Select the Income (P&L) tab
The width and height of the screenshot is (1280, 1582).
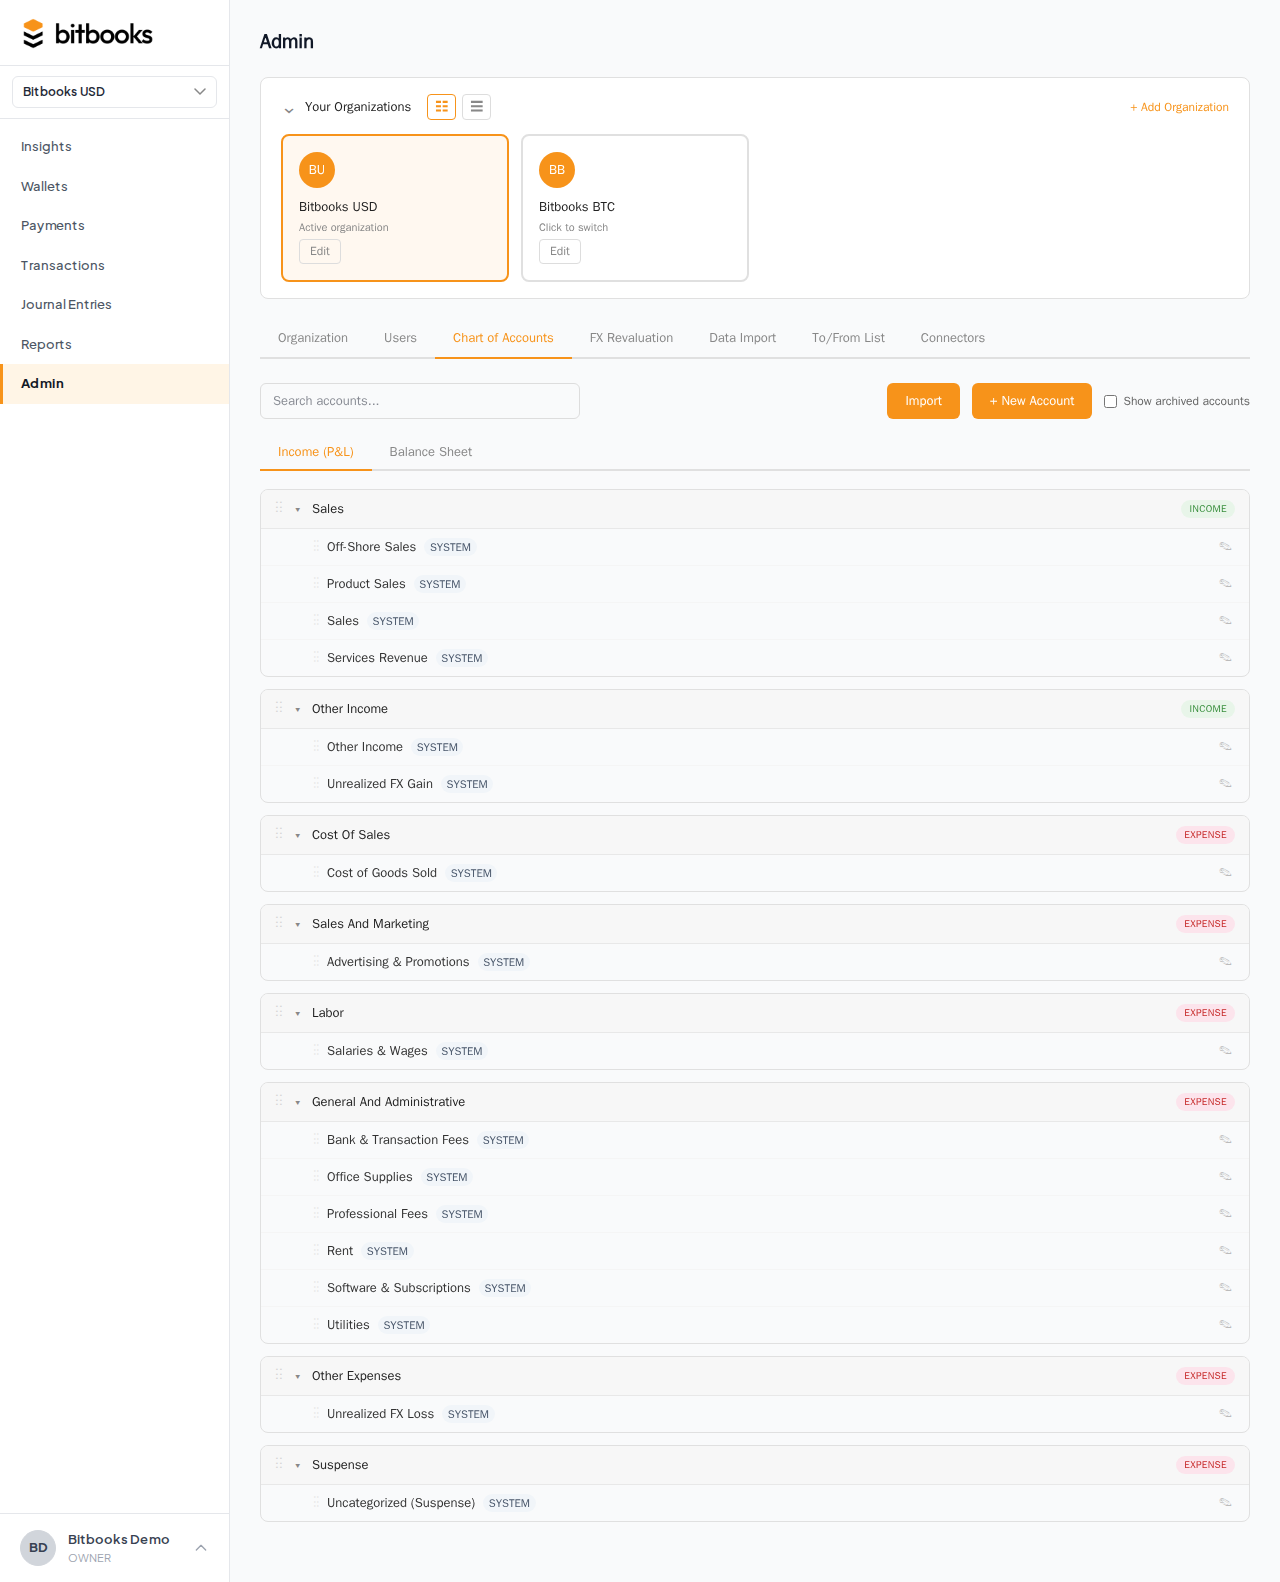pos(316,452)
